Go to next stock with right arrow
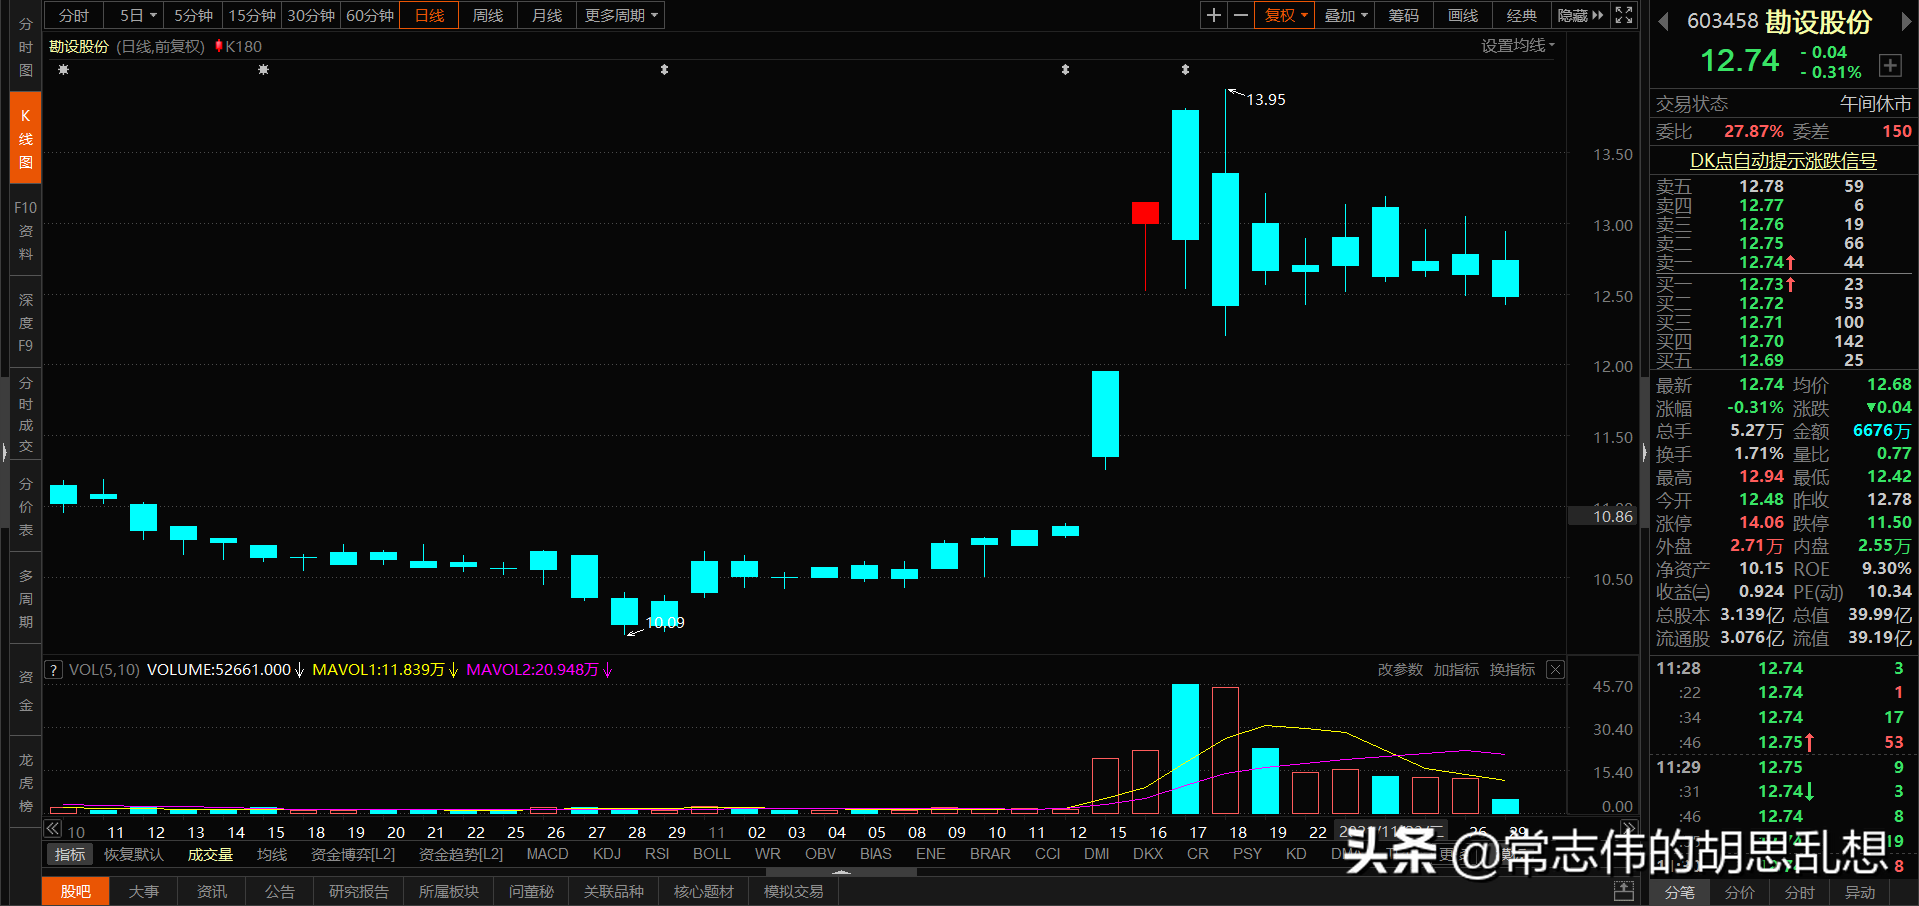This screenshot has height=906, width=1919. coord(1906,21)
